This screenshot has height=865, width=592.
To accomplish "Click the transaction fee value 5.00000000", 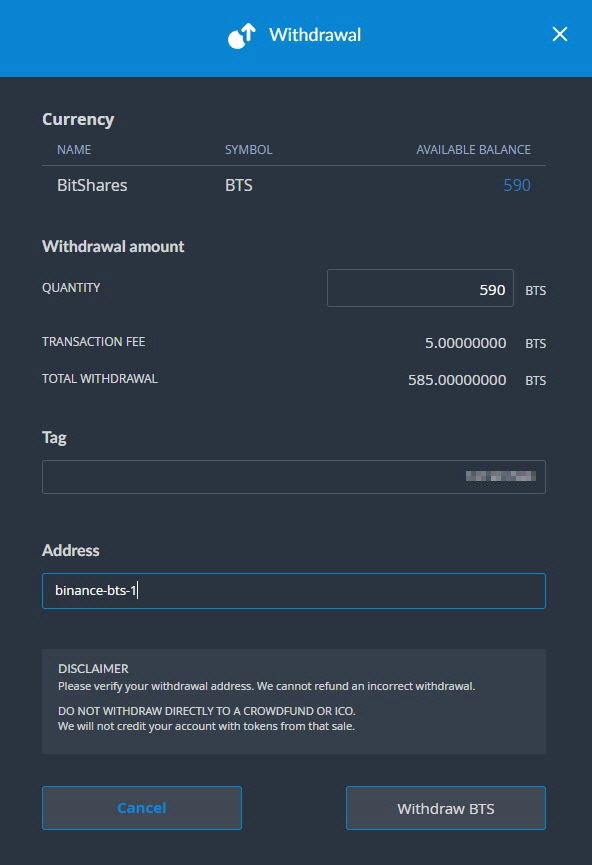I will pos(465,343).
